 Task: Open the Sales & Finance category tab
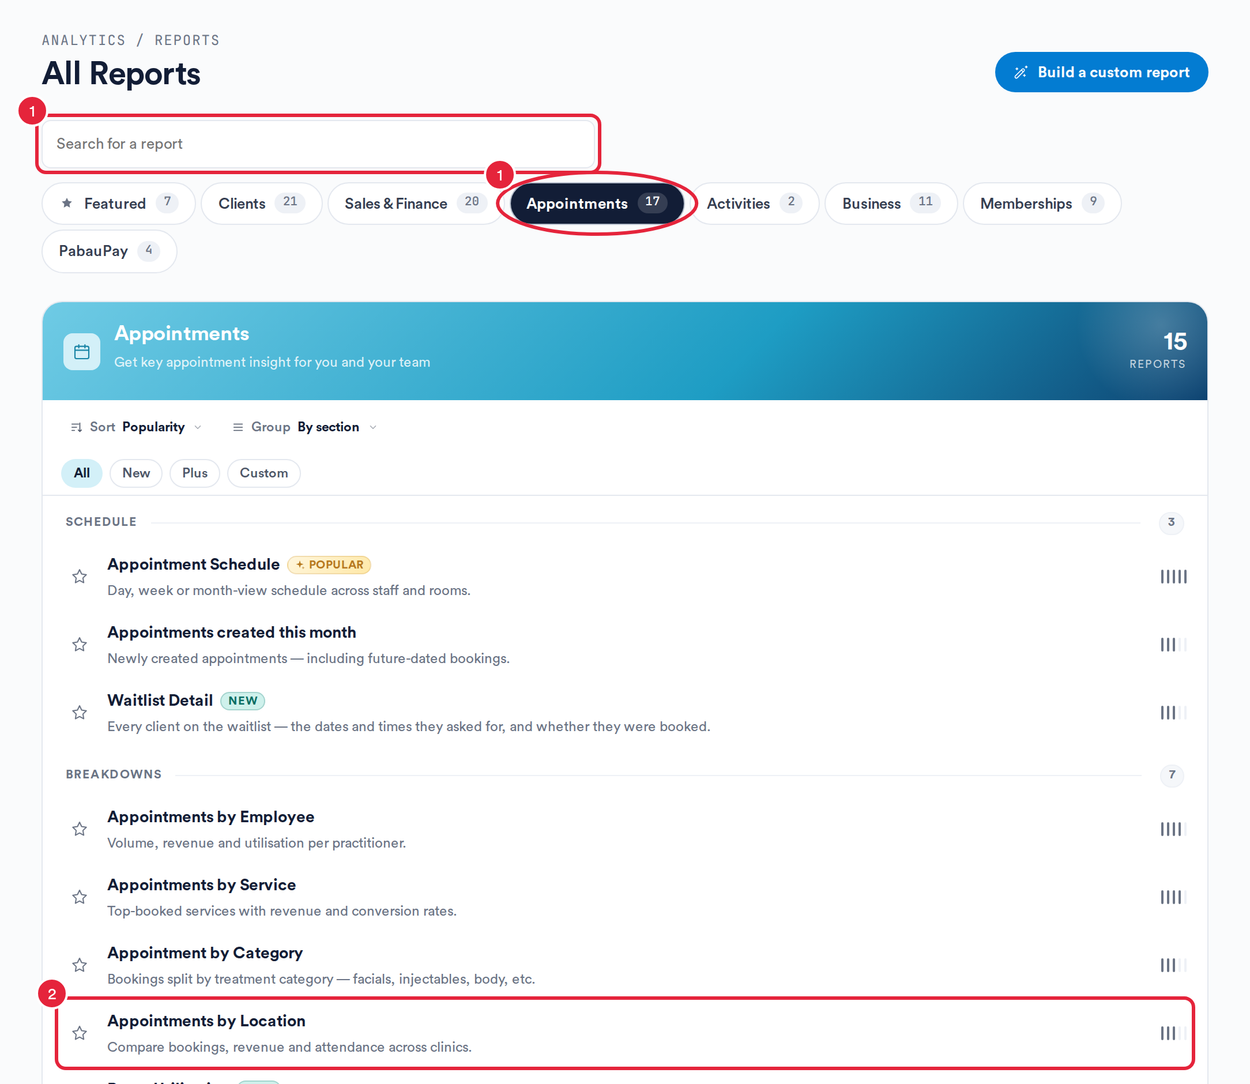tap(415, 203)
